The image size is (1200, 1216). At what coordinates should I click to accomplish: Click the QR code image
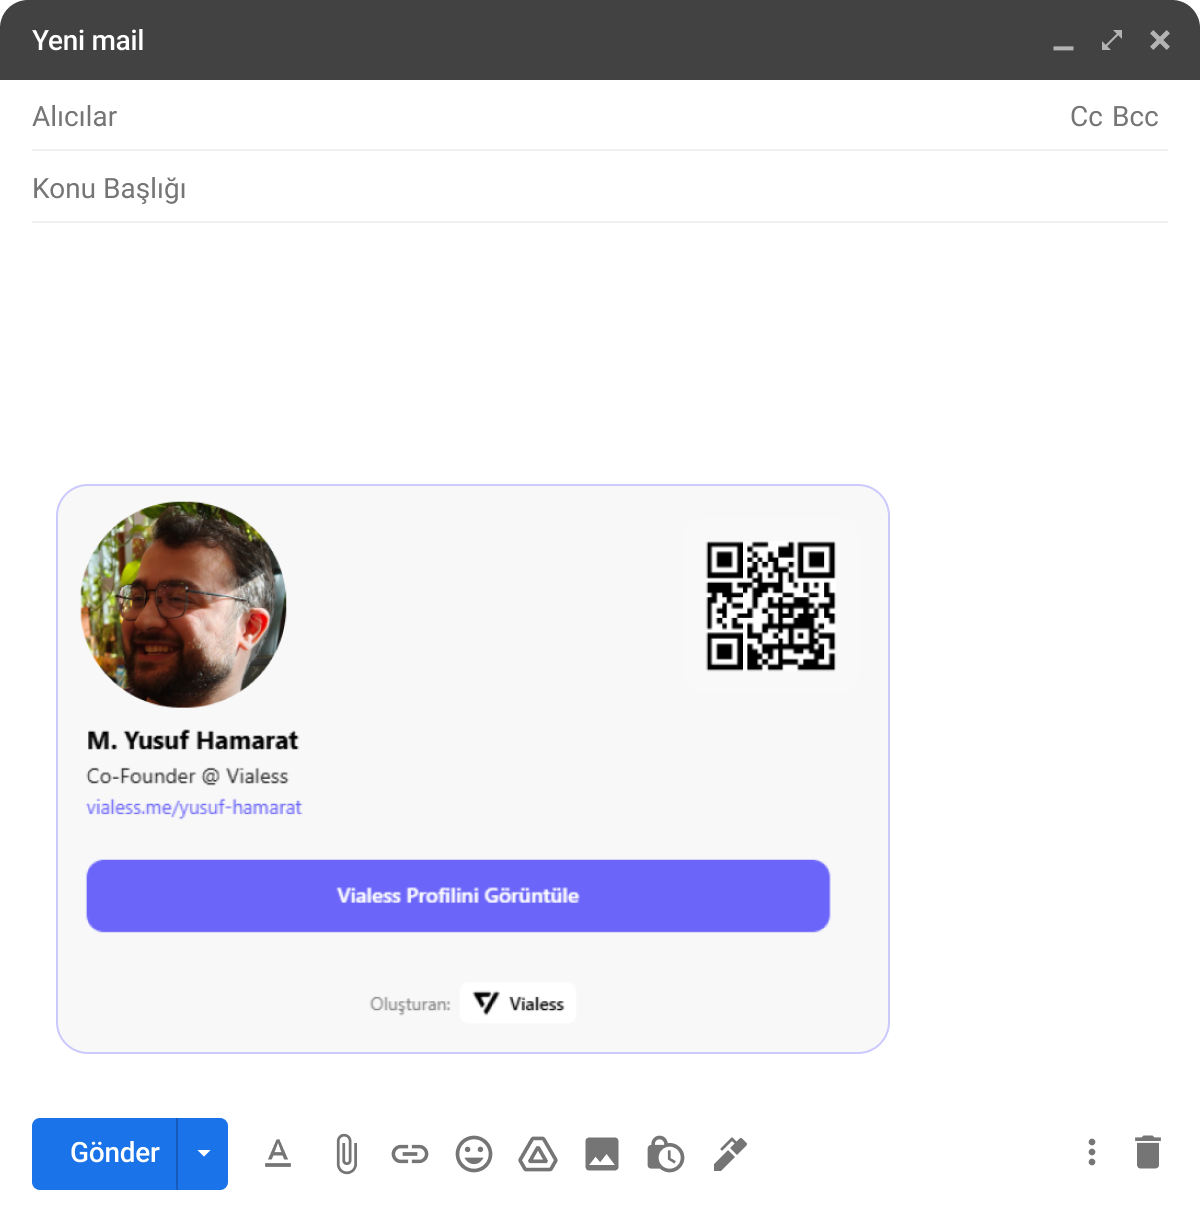[x=771, y=606]
